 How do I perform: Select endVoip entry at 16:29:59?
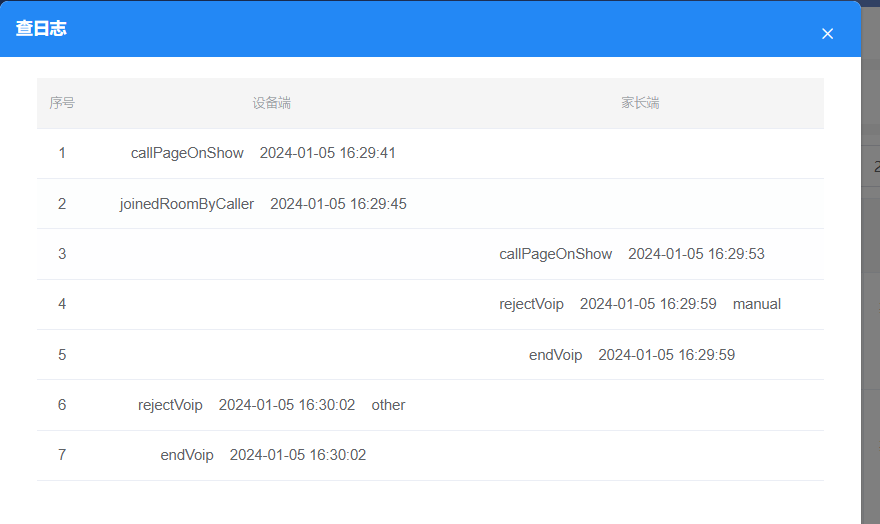(632, 355)
